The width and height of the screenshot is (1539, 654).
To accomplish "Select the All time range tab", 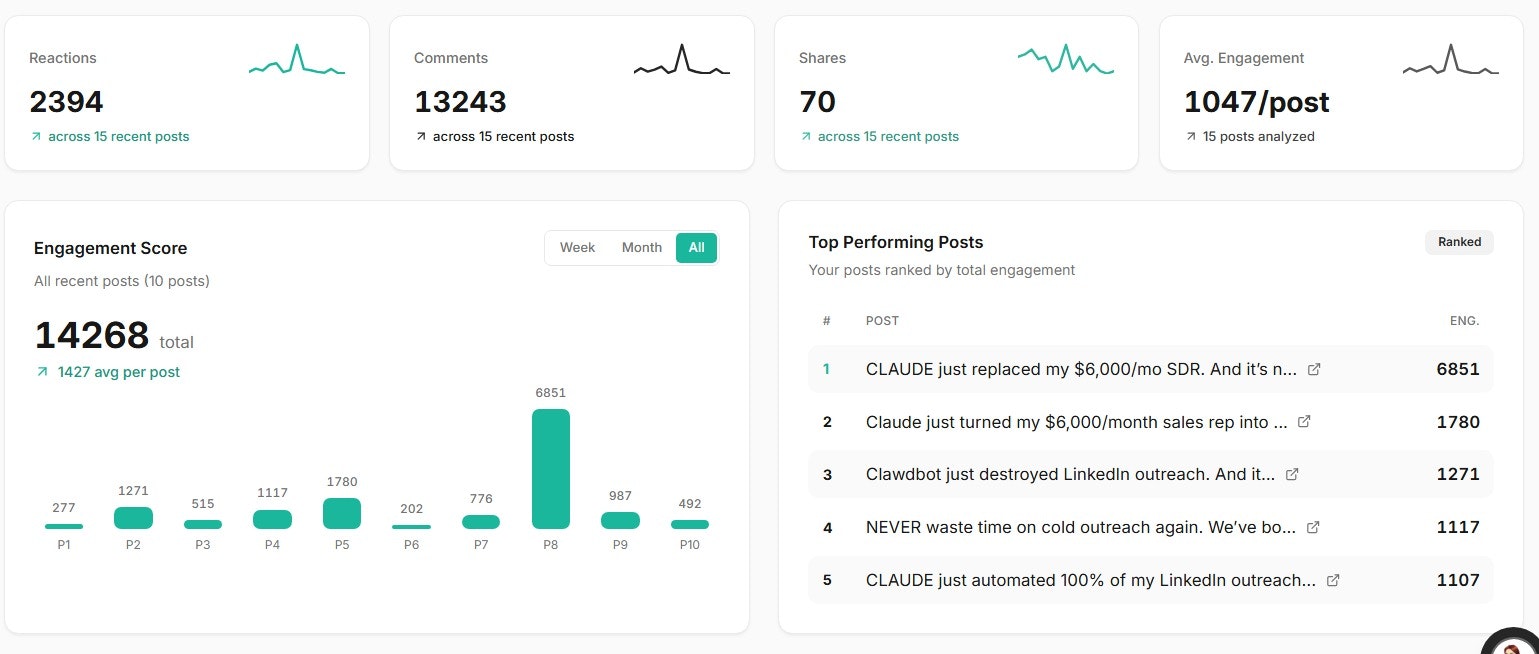I will tap(697, 248).
